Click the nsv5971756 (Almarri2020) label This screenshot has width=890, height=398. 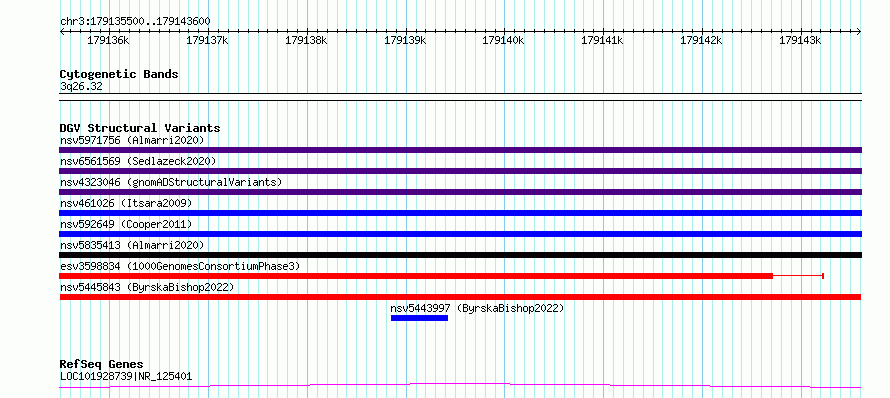pos(132,140)
